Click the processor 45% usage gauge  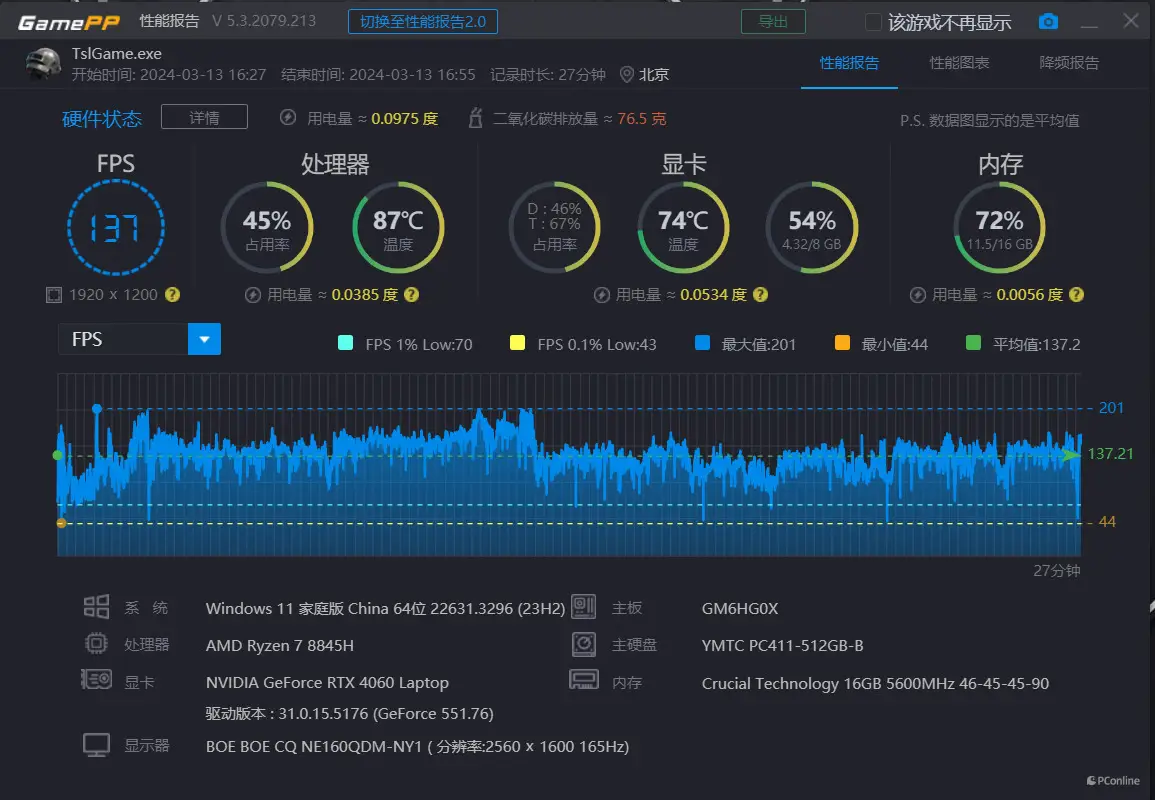[267, 227]
